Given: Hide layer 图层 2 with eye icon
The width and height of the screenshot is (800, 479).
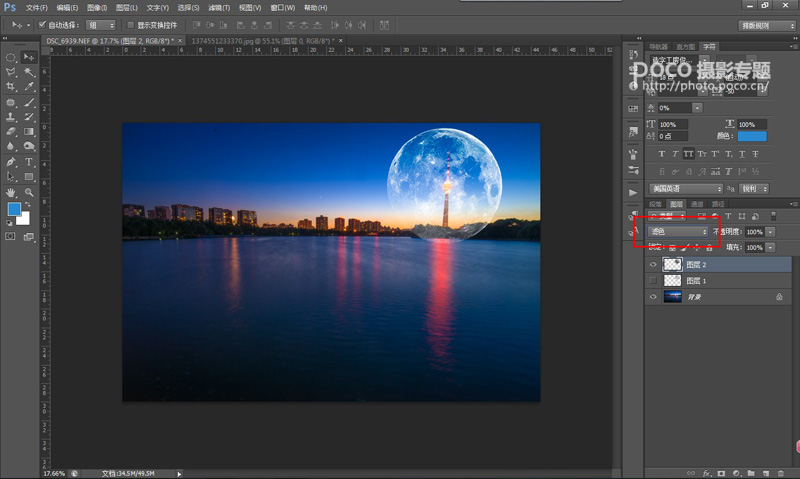Looking at the screenshot, I should 653,264.
